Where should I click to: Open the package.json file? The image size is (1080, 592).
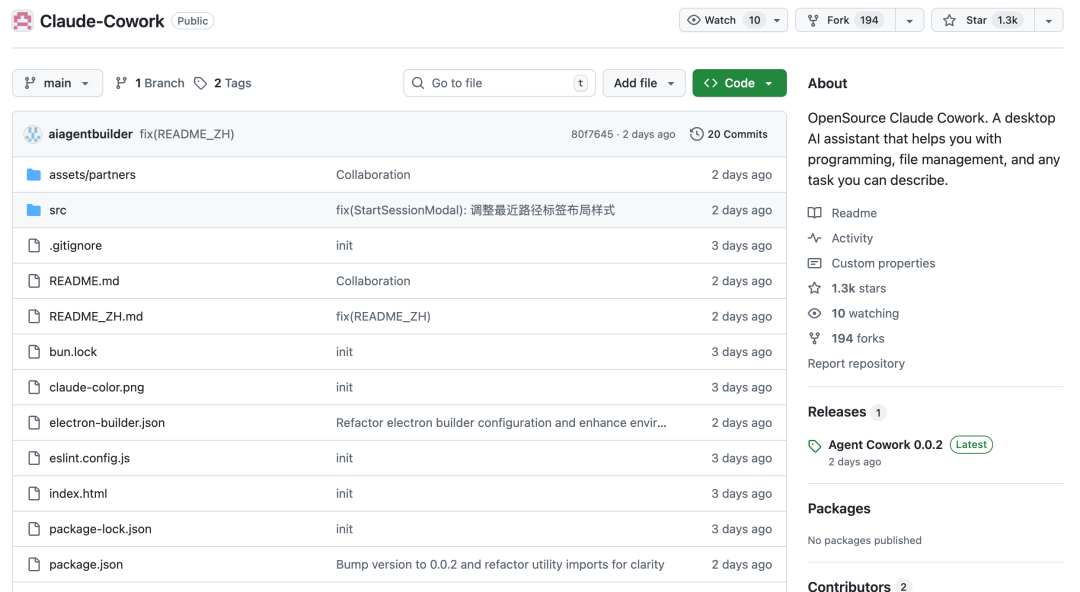86,564
